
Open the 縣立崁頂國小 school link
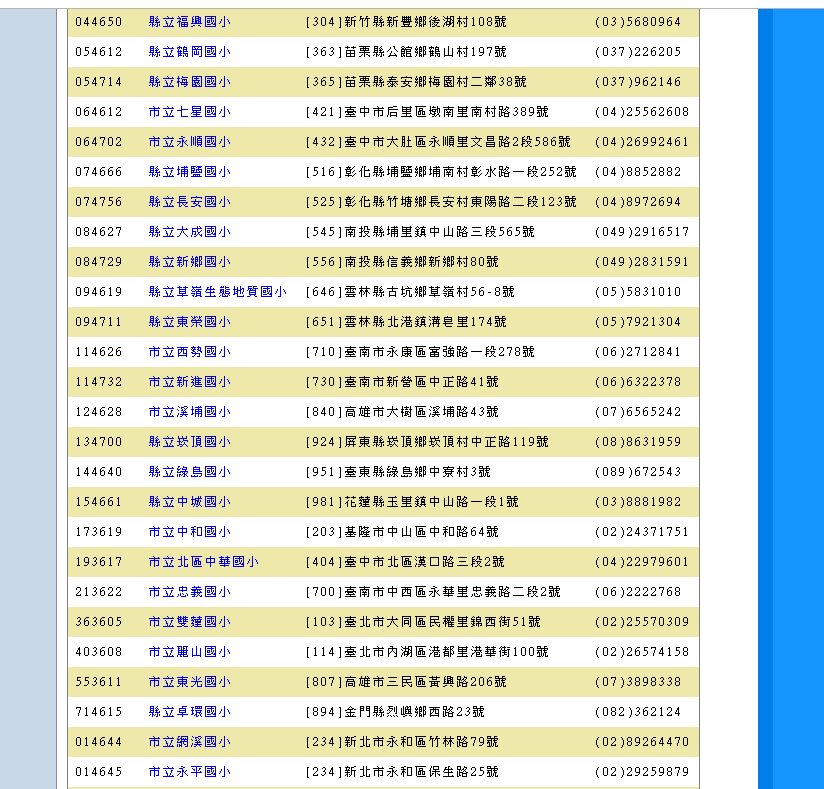[189, 442]
